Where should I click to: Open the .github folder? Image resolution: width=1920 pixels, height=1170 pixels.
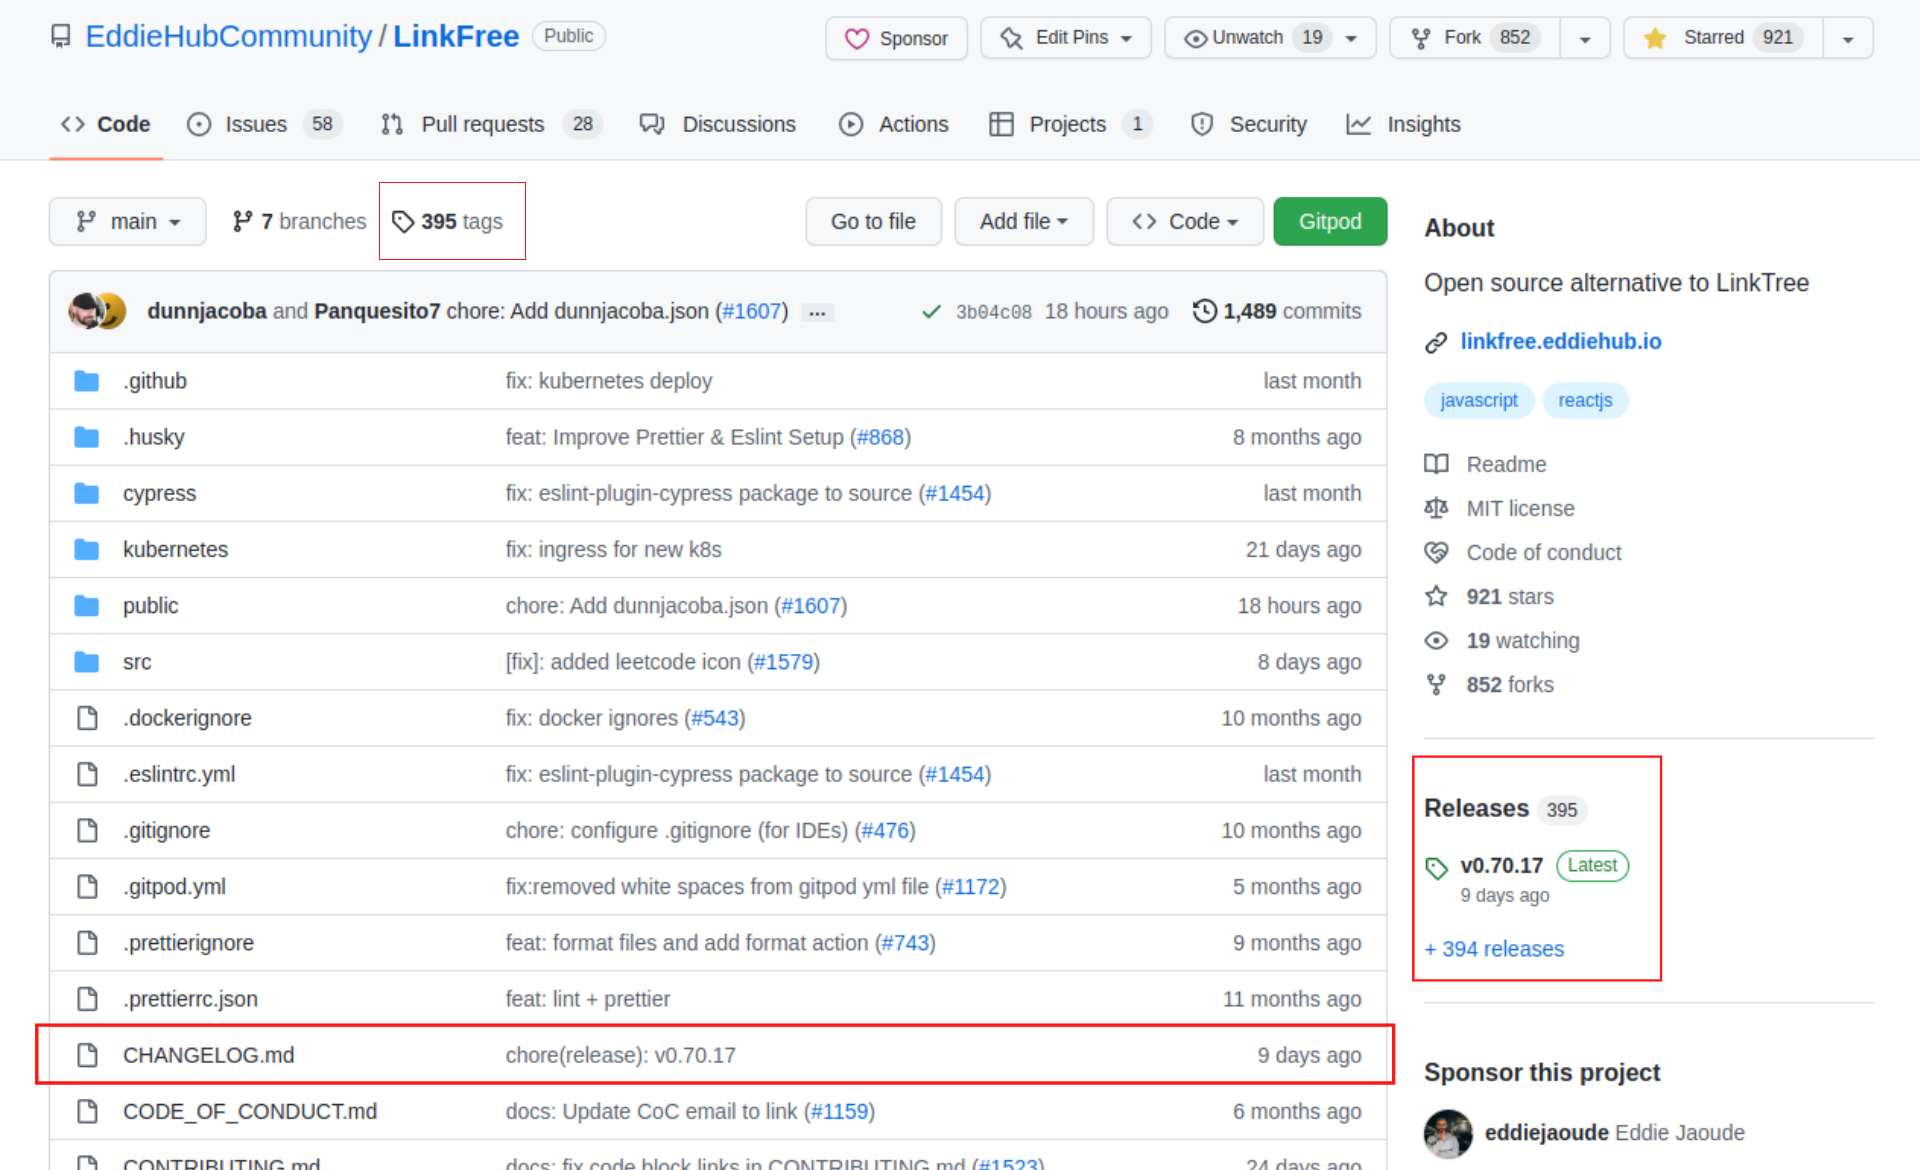pos(155,381)
